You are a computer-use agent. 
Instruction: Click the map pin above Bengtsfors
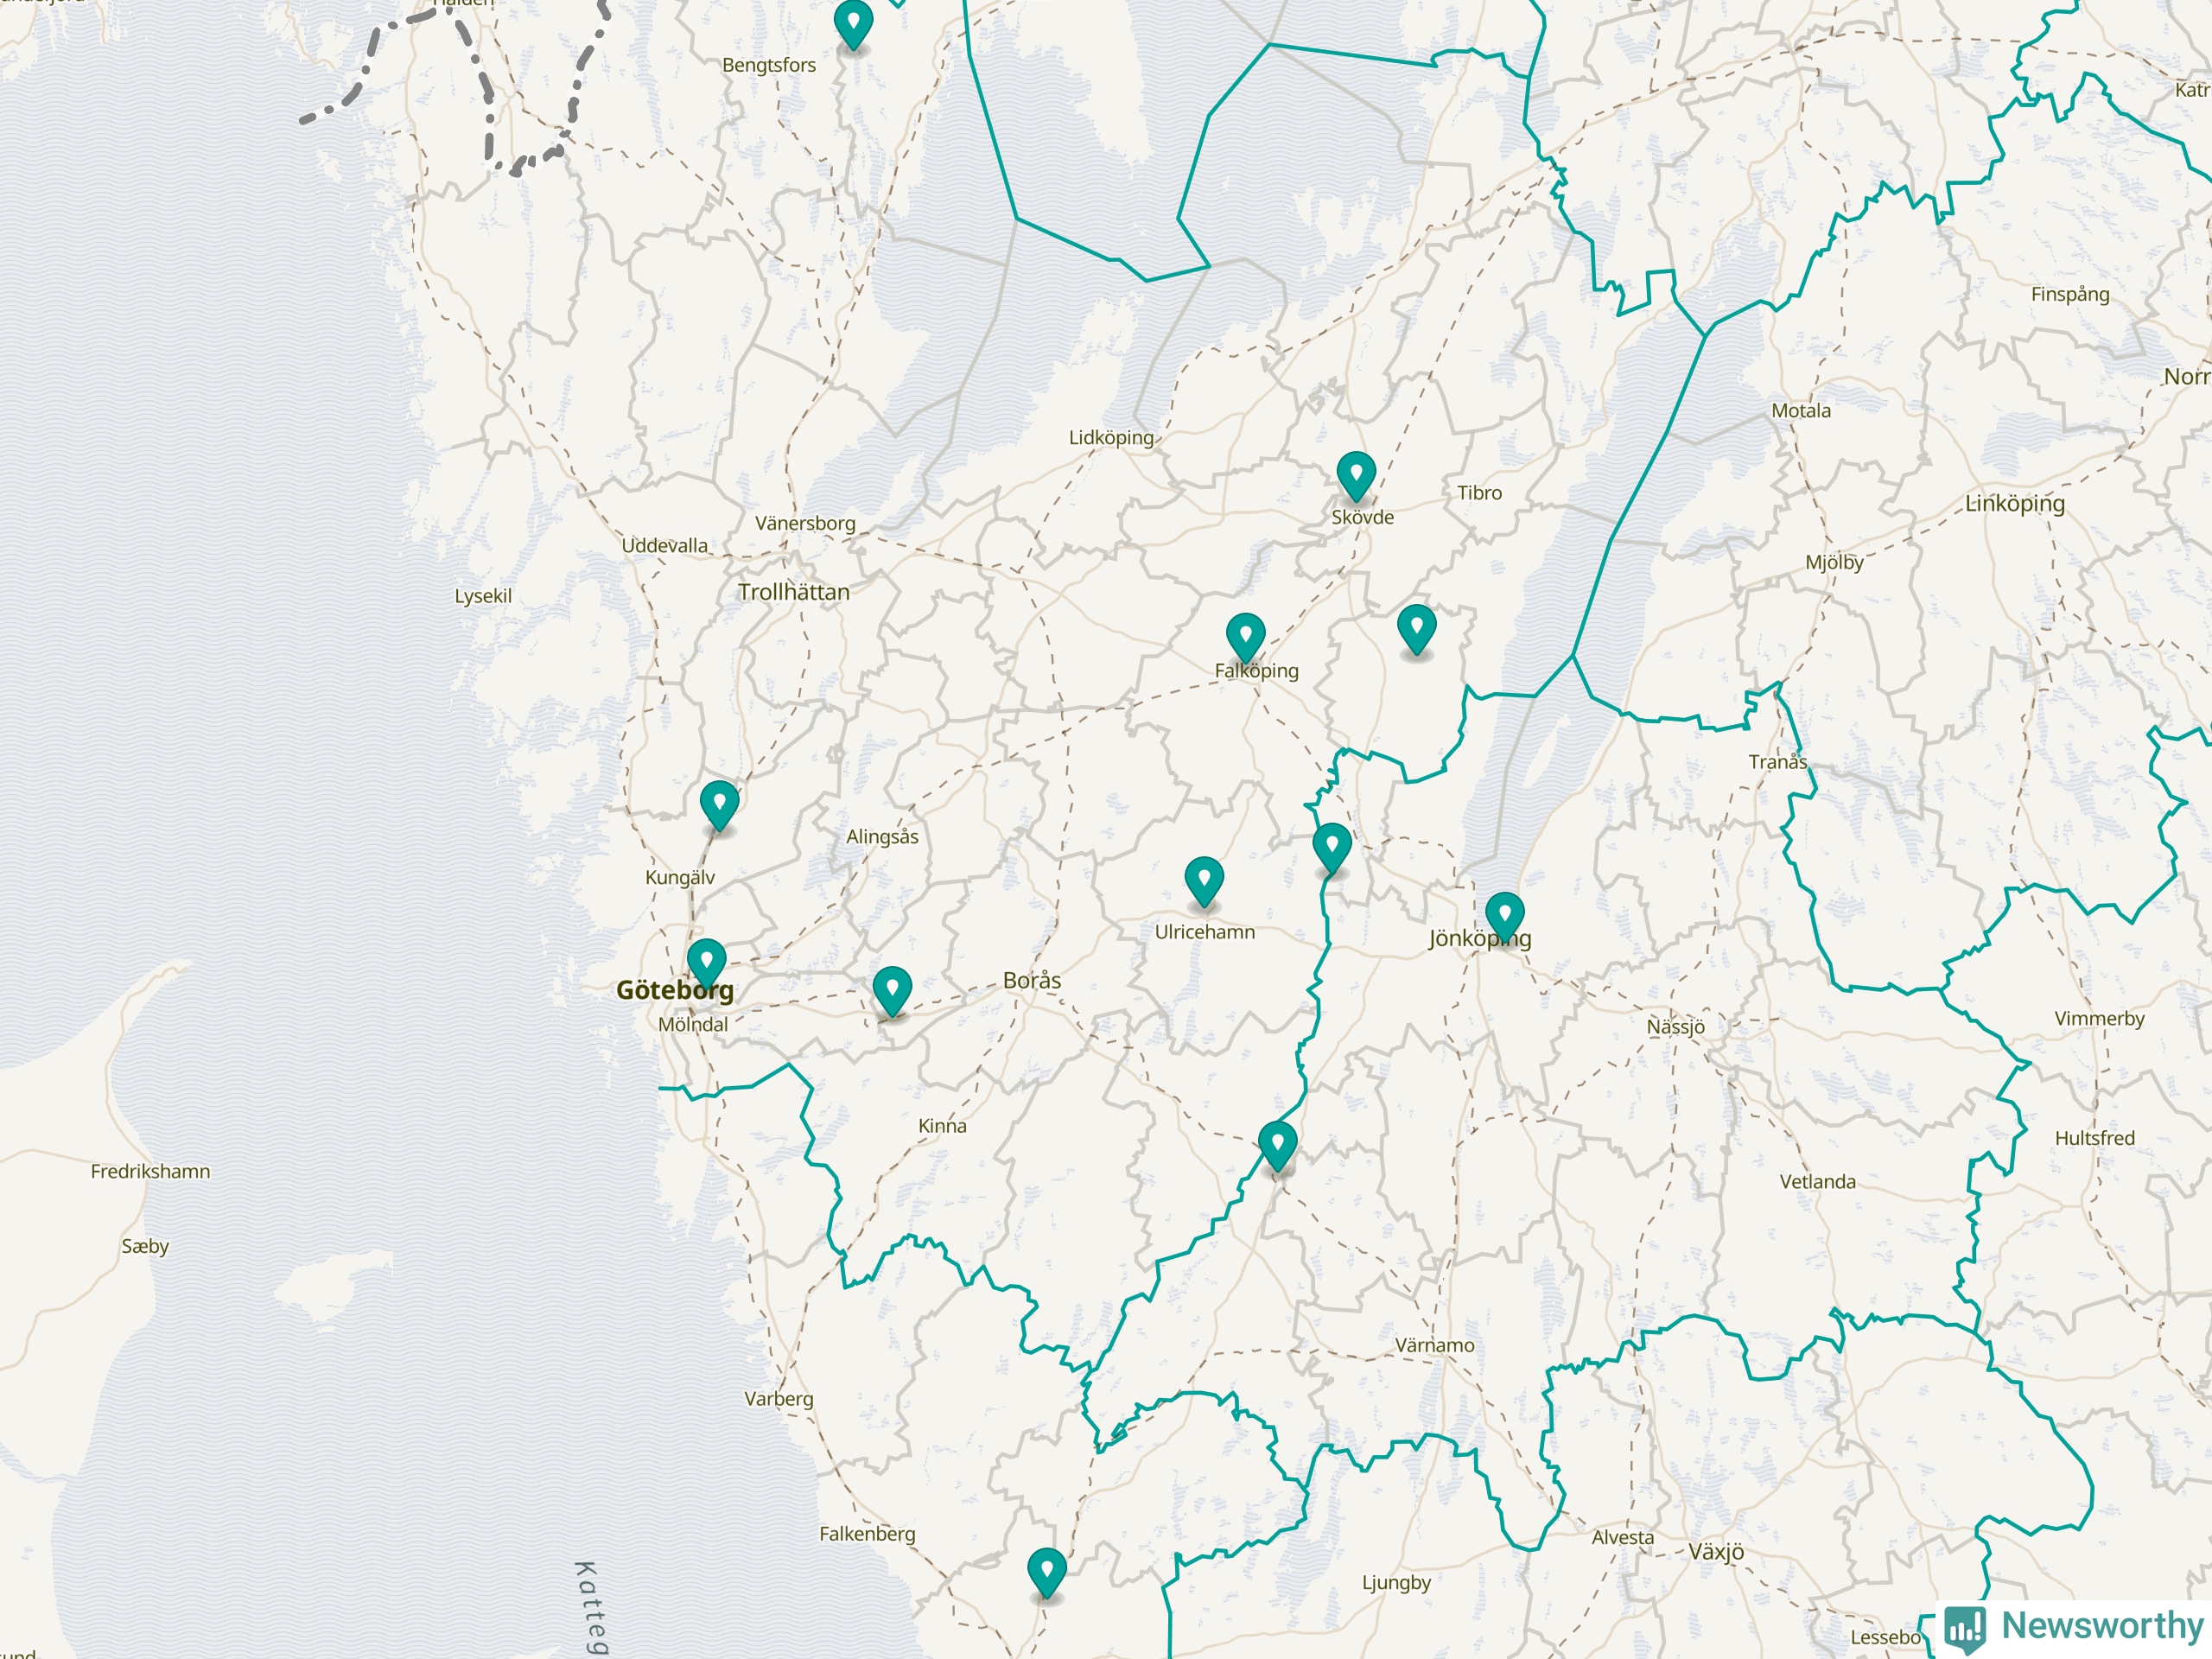point(853,24)
